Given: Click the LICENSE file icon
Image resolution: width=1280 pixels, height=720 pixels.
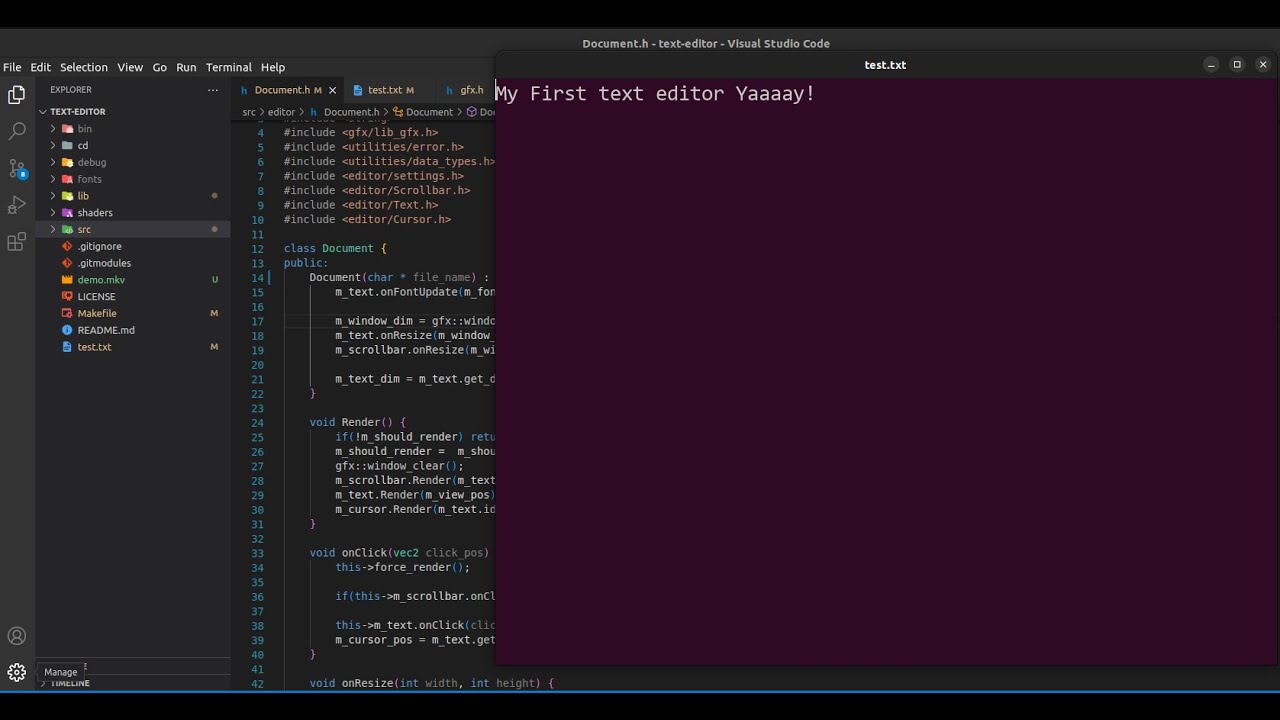Looking at the screenshot, I should [68, 297].
